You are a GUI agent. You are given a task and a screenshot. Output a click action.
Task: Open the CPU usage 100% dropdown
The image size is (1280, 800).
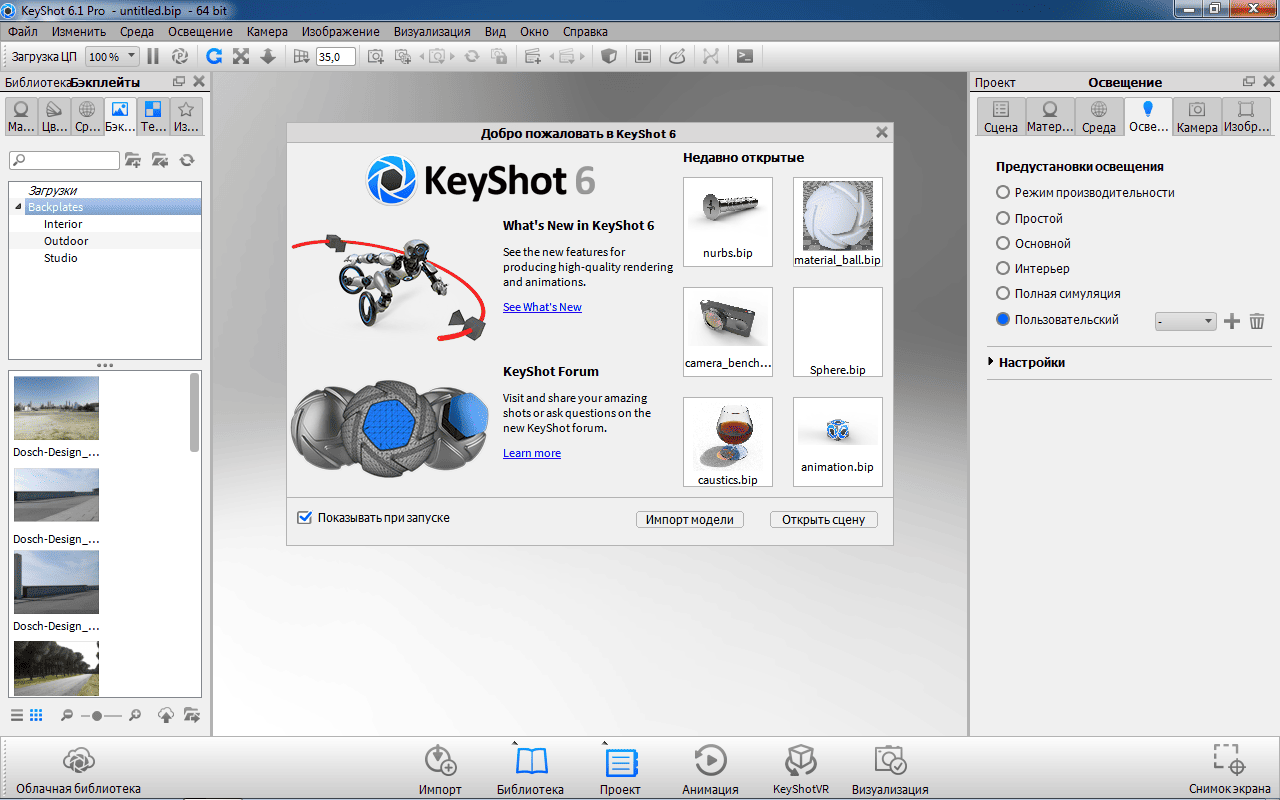[x=112, y=57]
